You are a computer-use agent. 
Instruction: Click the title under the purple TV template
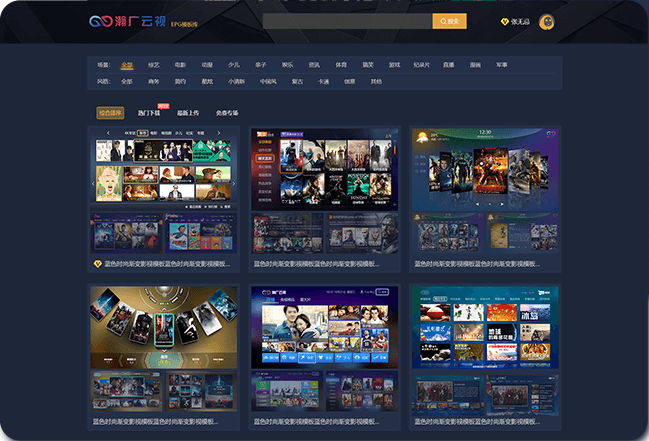(316, 422)
